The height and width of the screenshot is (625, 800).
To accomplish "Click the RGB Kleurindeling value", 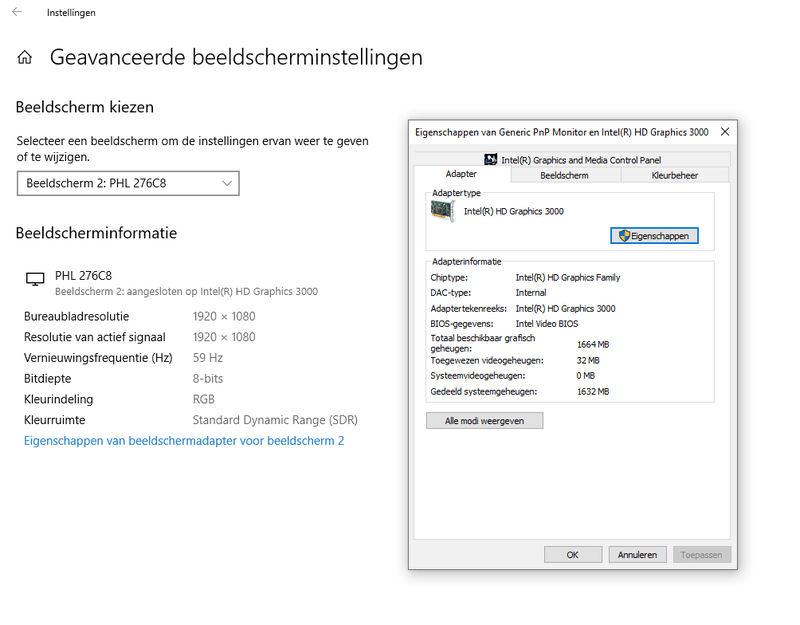I will [x=204, y=399].
